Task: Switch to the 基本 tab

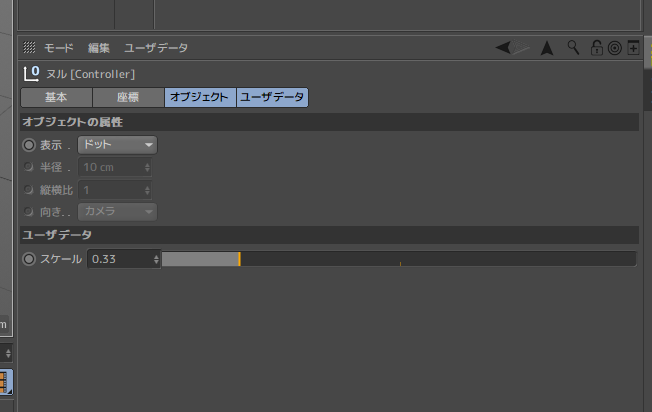Action: tap(57, 97)
